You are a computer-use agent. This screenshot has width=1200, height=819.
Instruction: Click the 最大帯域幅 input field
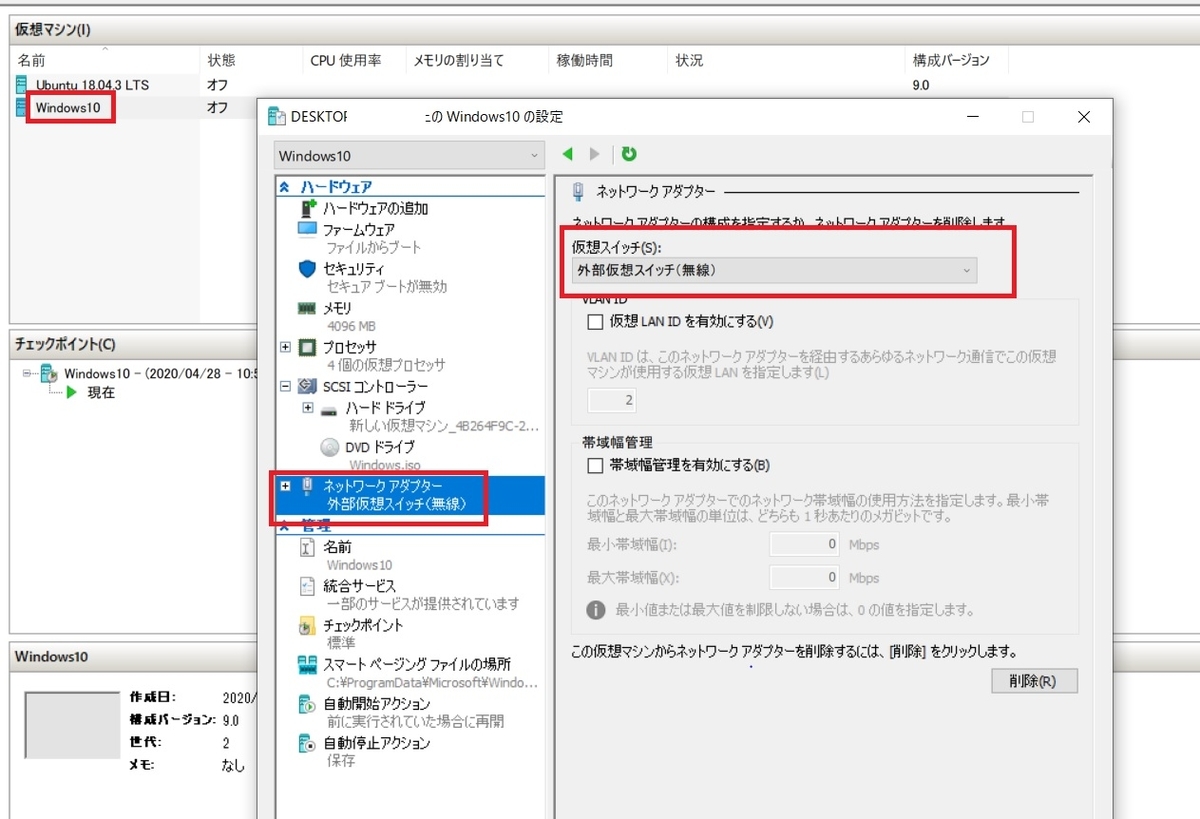click(805, 577)
